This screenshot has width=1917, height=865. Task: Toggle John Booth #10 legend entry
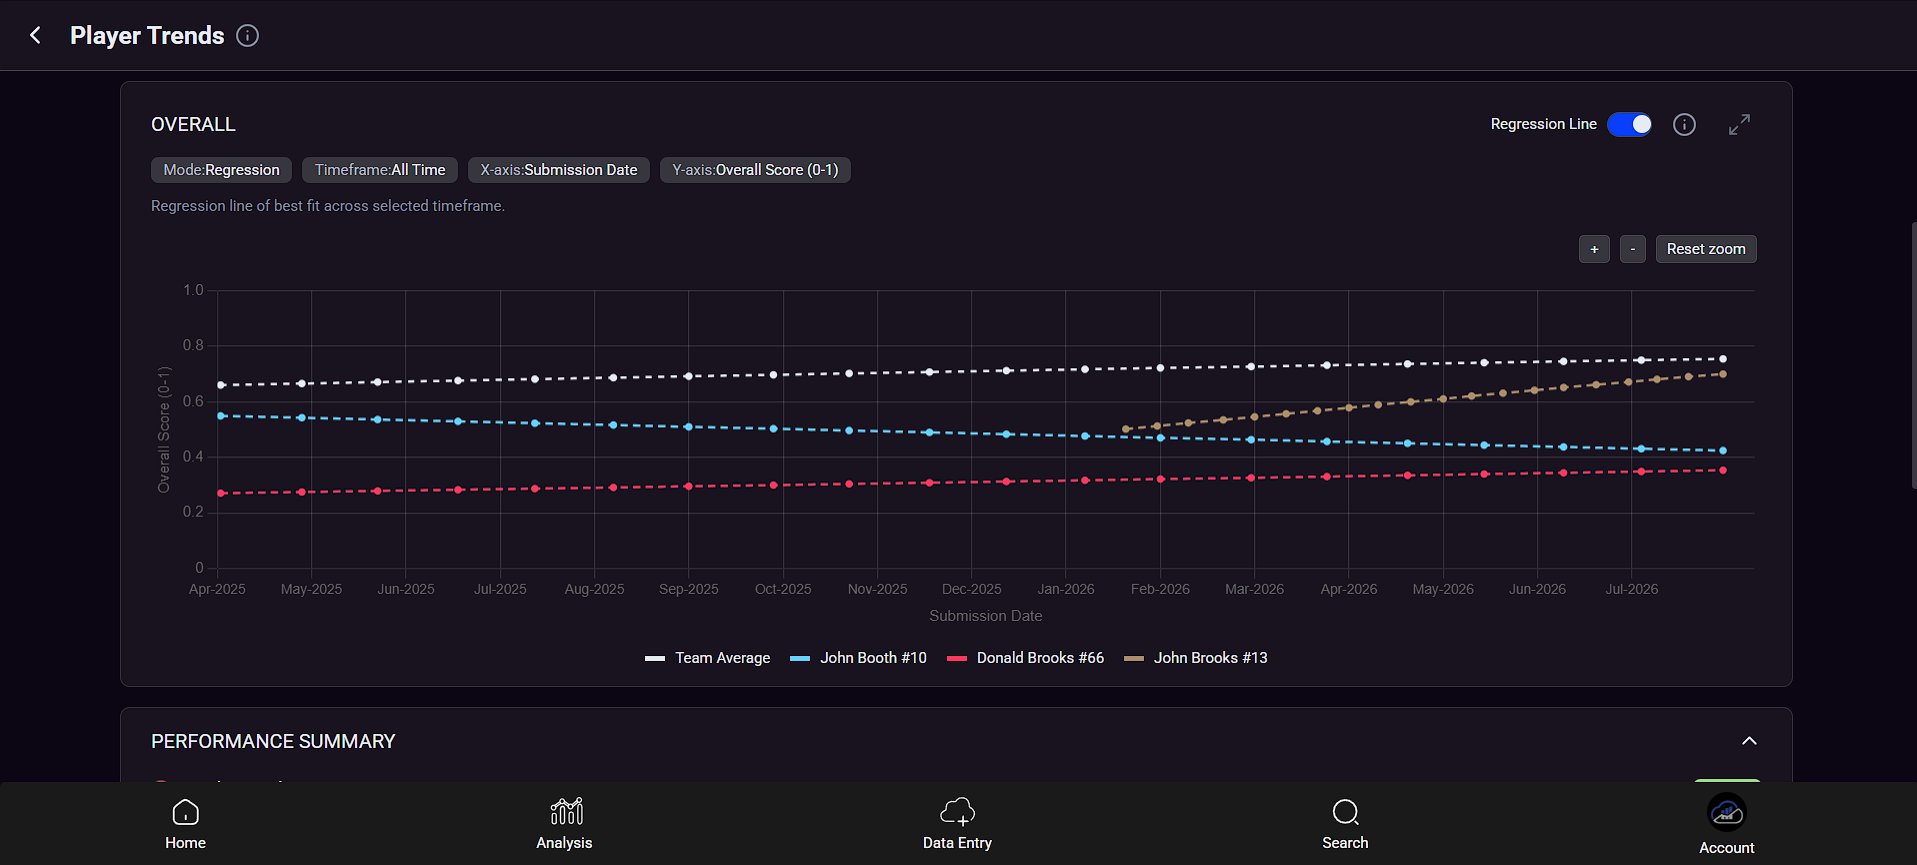[x=858, y=658]
